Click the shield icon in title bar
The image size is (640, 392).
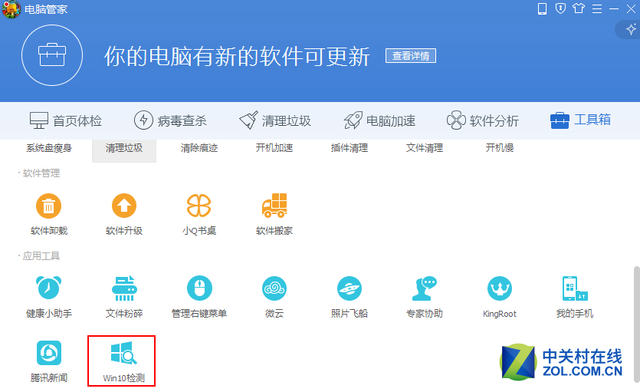[560, 9]
